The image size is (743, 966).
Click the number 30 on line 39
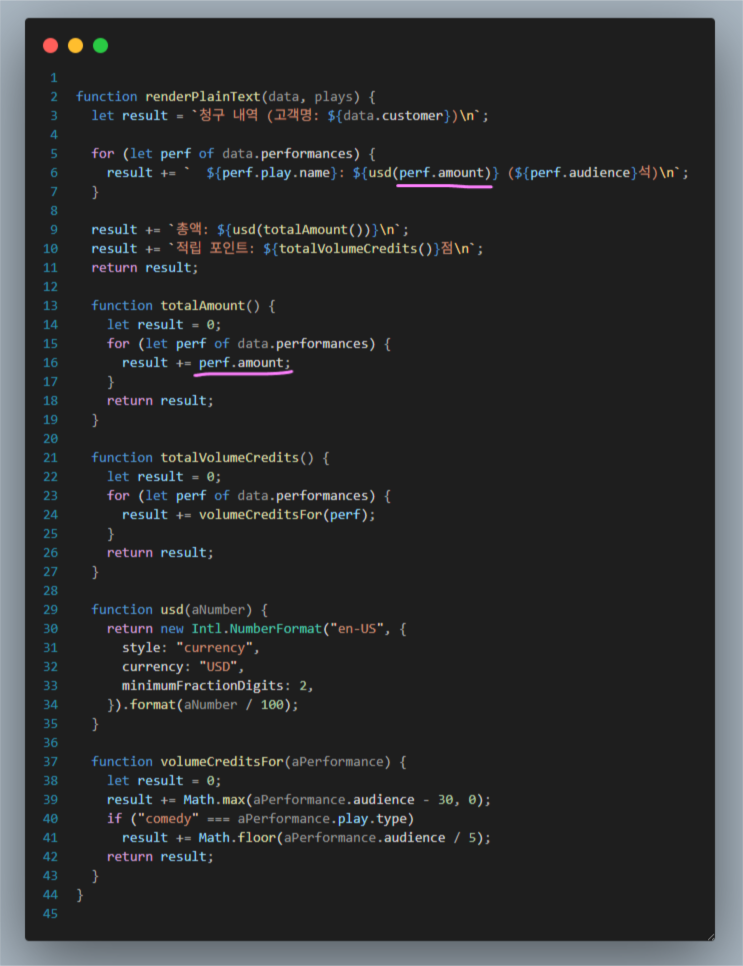[x=445, y=800]
